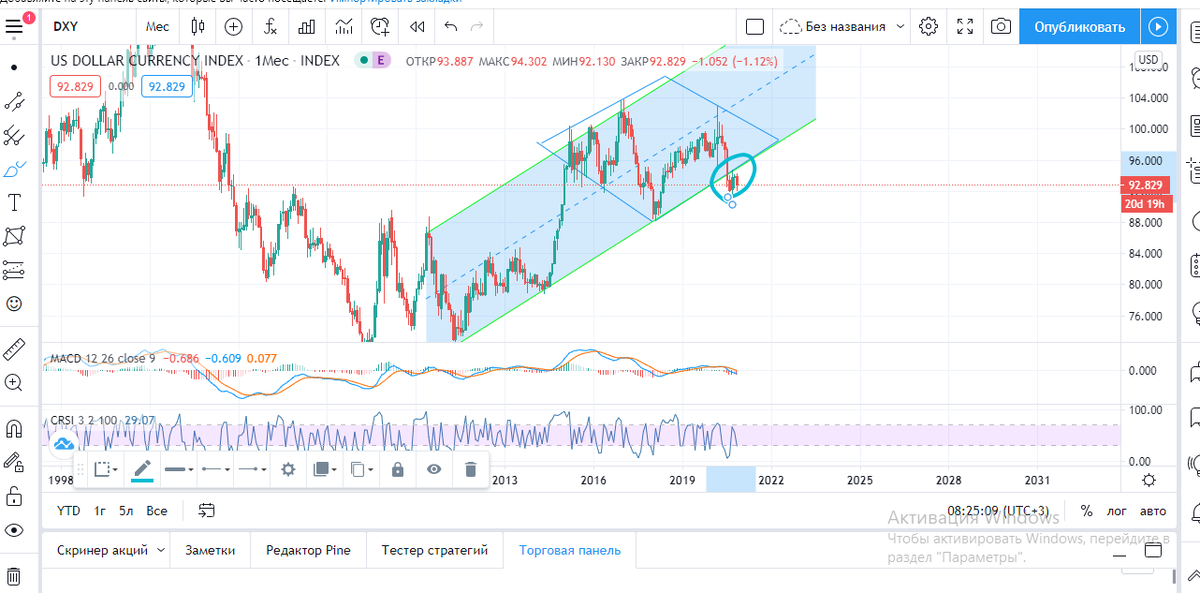This screenshot has height=593, width=1200.
Task: Open visual order layers dropdown
Action: coord(325,469)
